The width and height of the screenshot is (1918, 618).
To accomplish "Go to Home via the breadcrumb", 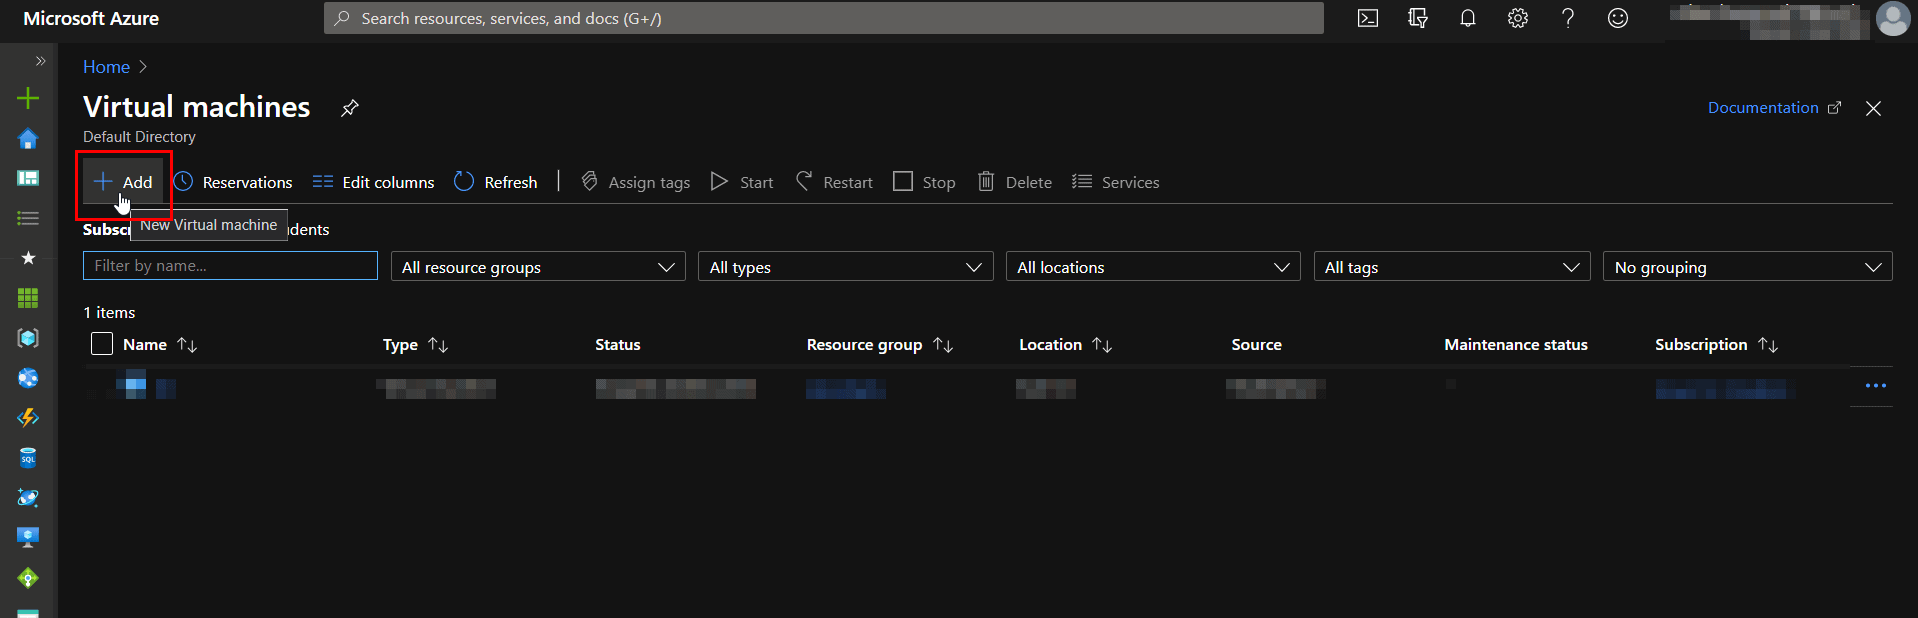I will pyautogui.click(x=106, y=67).
